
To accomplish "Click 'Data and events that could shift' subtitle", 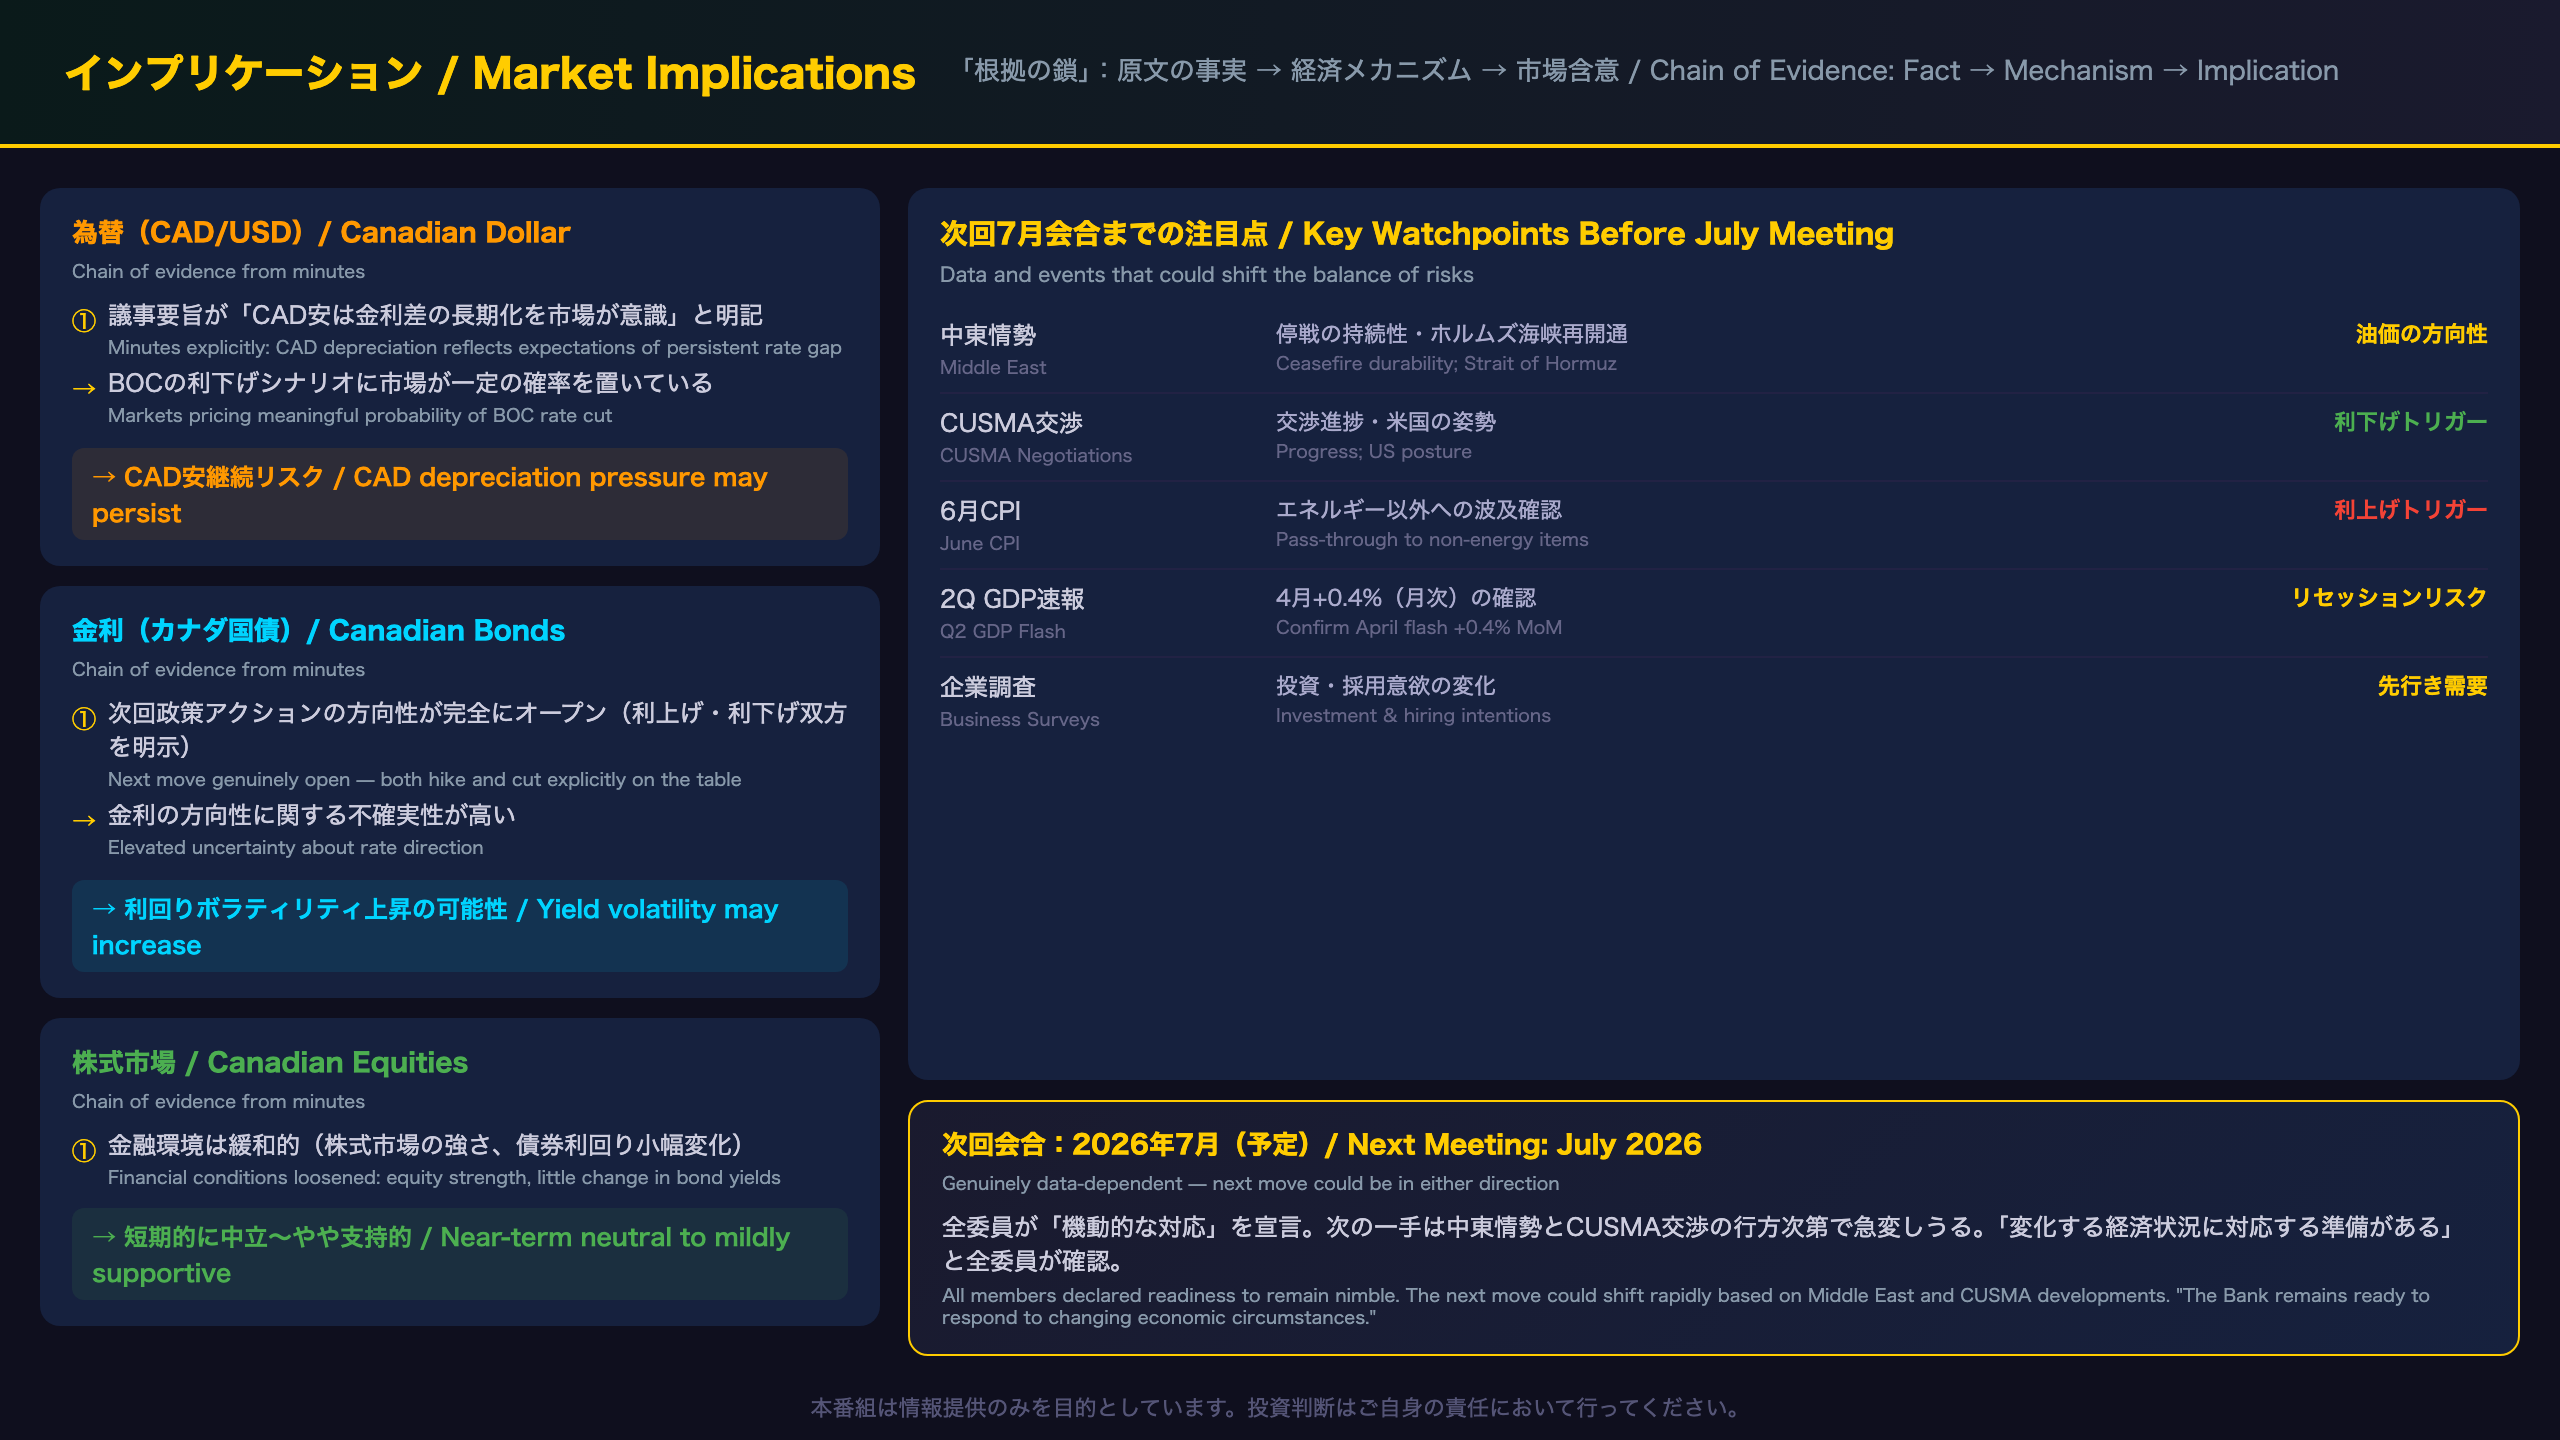I will click(1207, 274).
